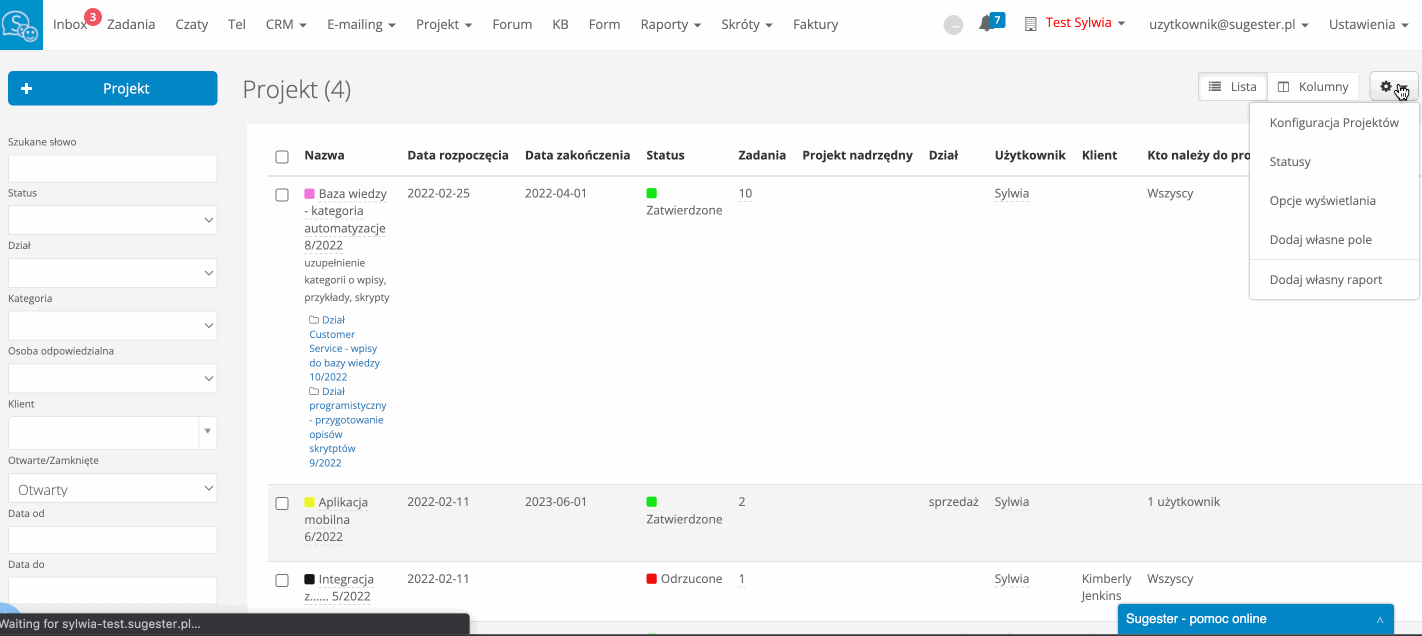
Task: Click the Szukane słowo search field
Action: [x=112, y=168]
